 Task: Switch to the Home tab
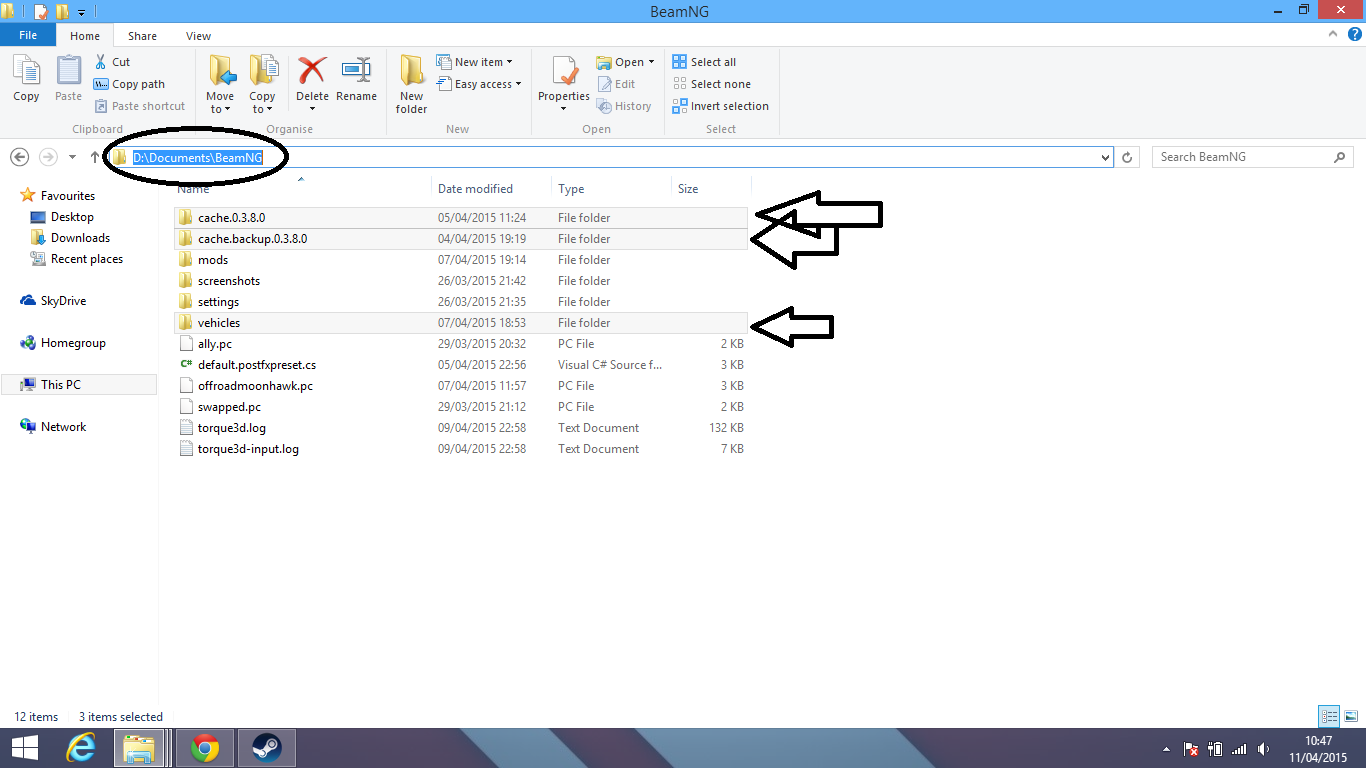(85, 36)
